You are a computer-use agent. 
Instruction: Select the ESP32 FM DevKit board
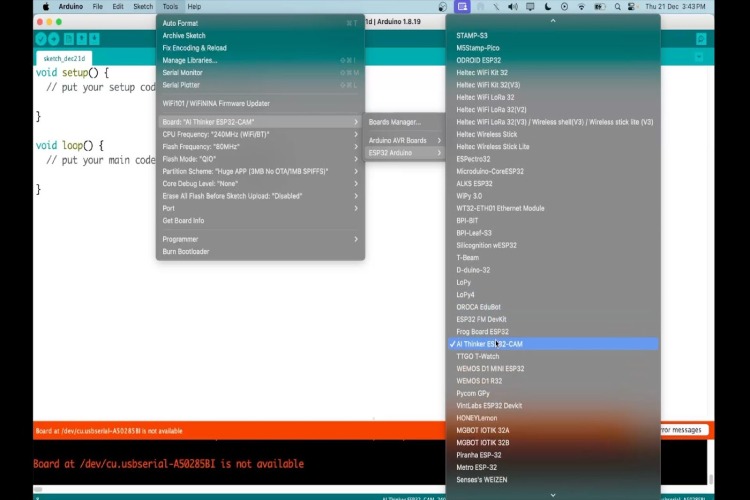[x=553, y=319]
